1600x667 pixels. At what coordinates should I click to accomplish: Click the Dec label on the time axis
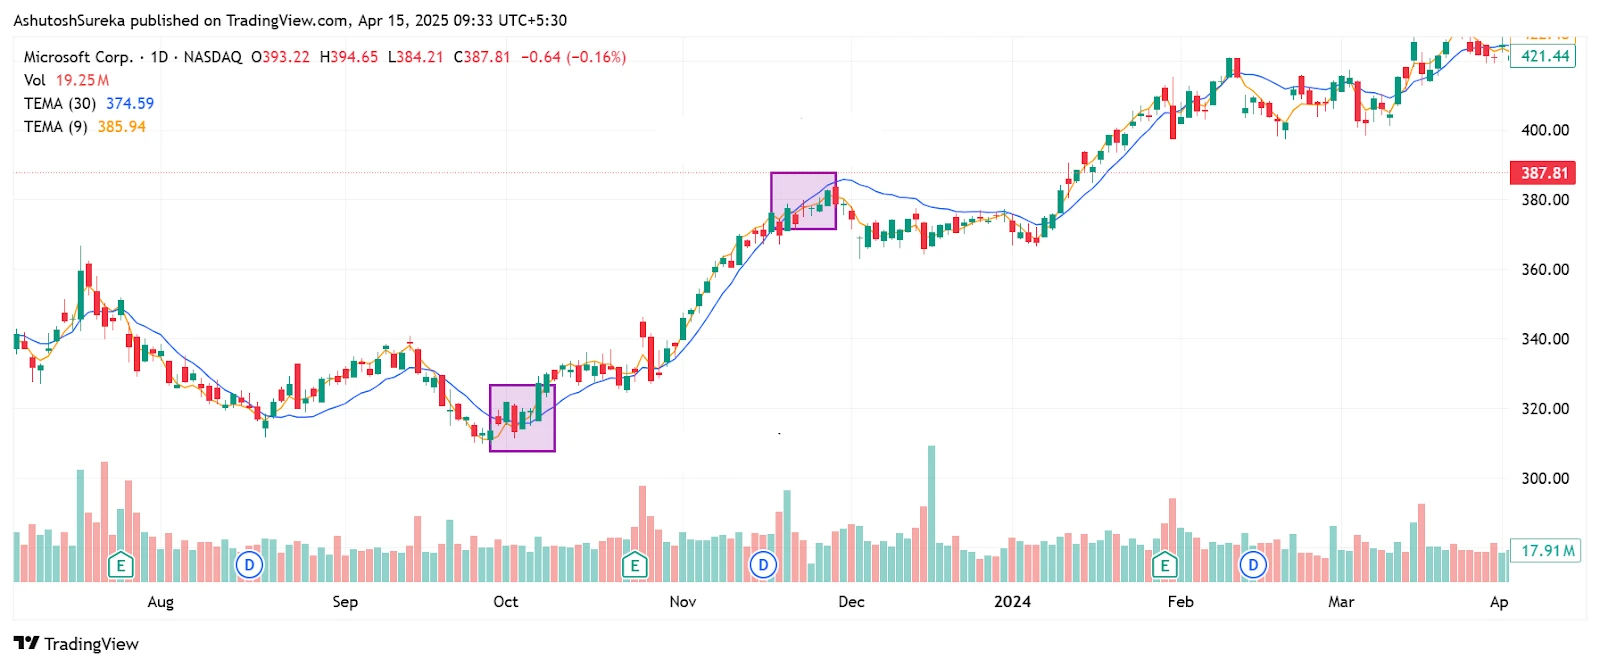pyautogui.click(x=851, y=601)
